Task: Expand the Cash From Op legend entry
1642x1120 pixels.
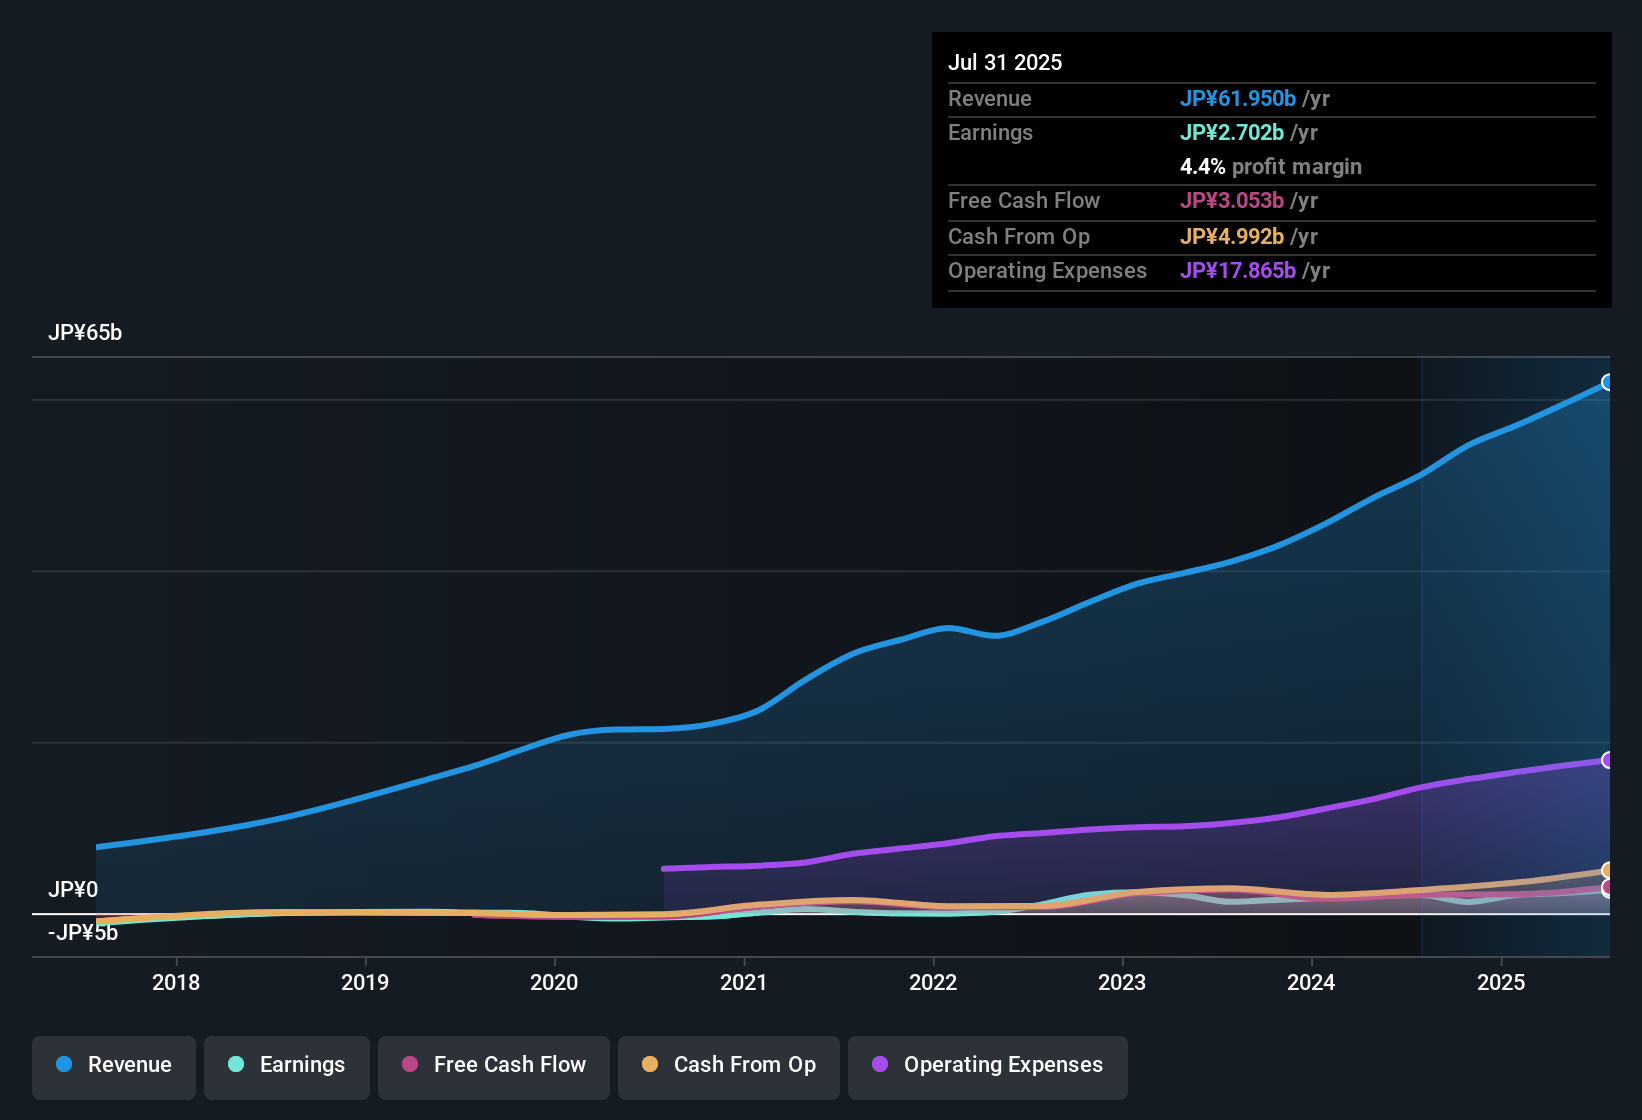Action: [x=728, y=1065]
